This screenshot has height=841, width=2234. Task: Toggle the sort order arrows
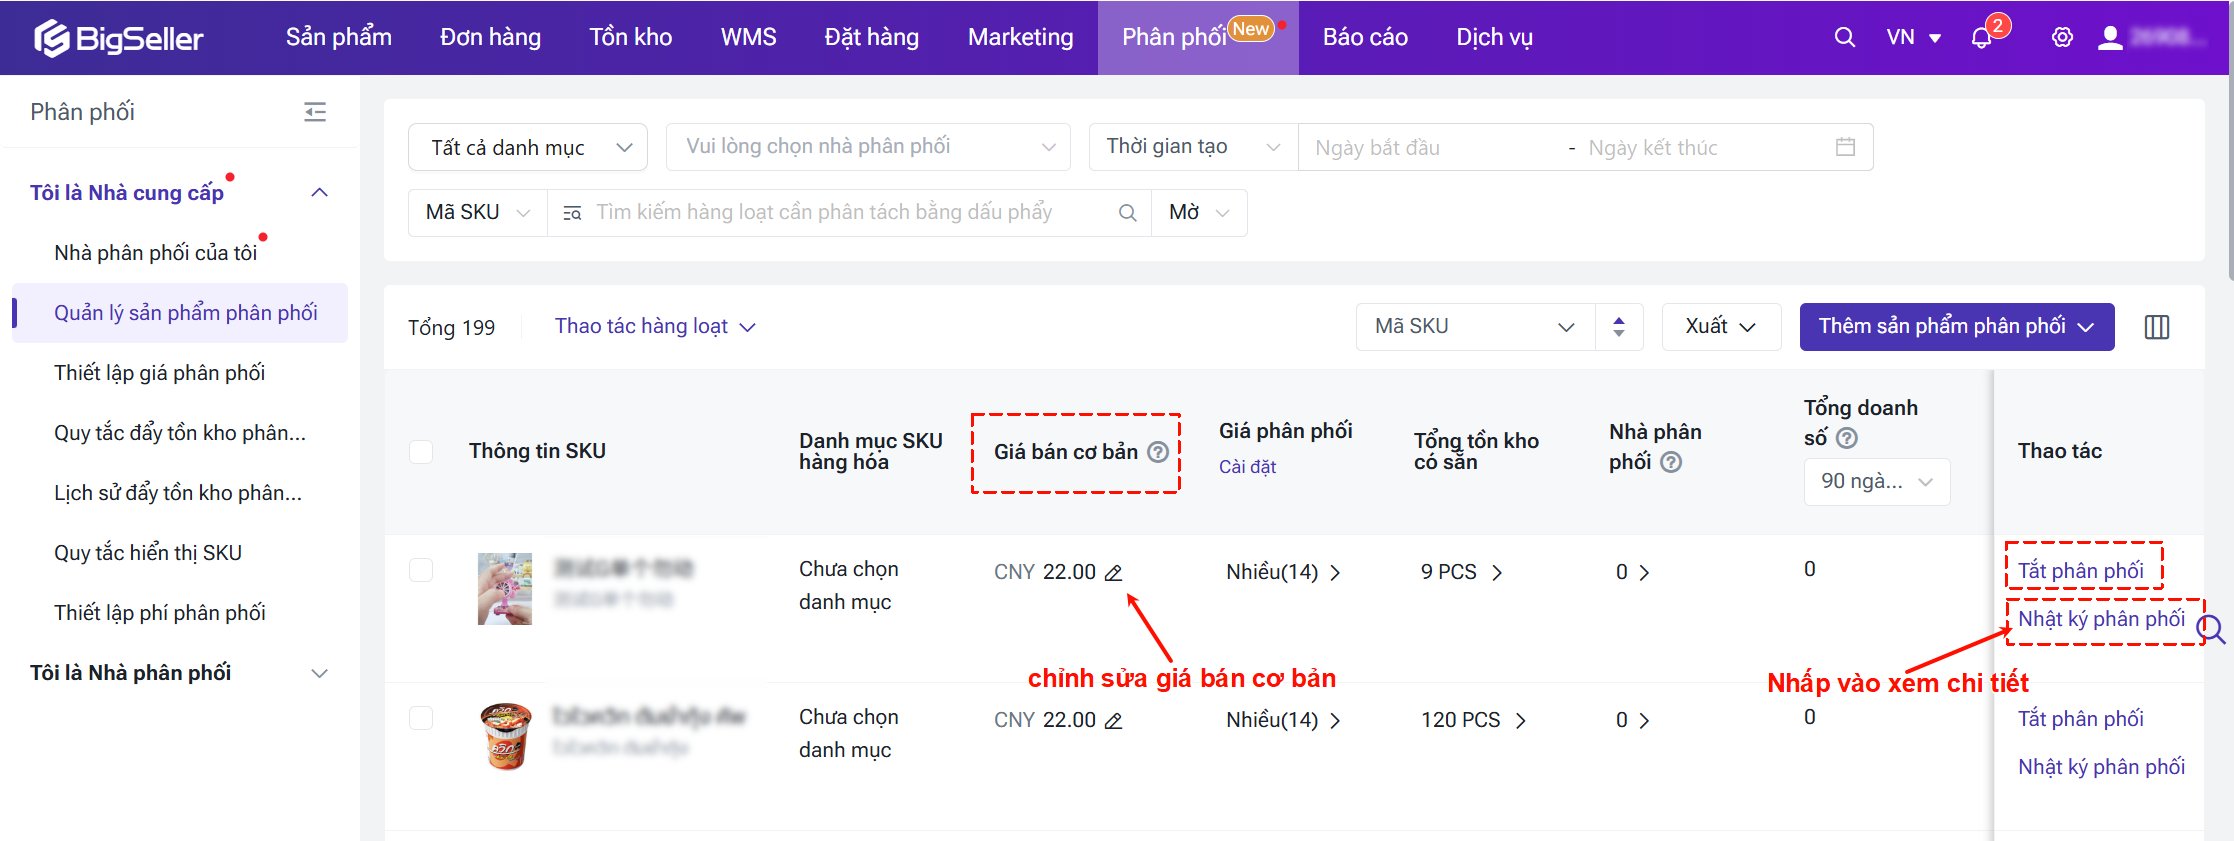point(1619,327)
